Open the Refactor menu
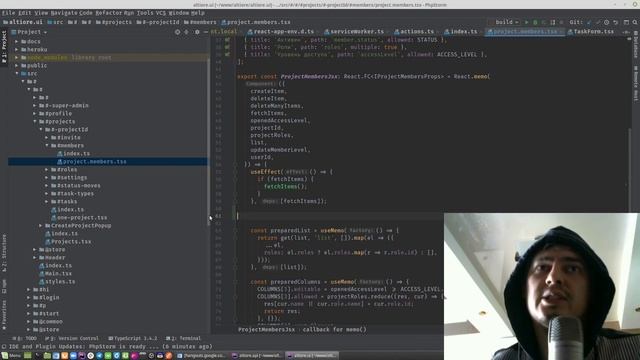 tap(108, 13)
